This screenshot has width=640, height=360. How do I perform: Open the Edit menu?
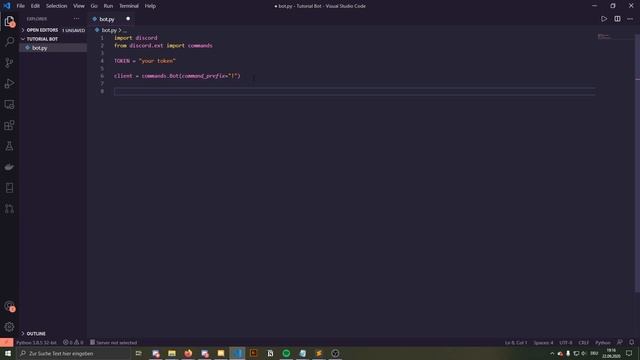[35, 6]
